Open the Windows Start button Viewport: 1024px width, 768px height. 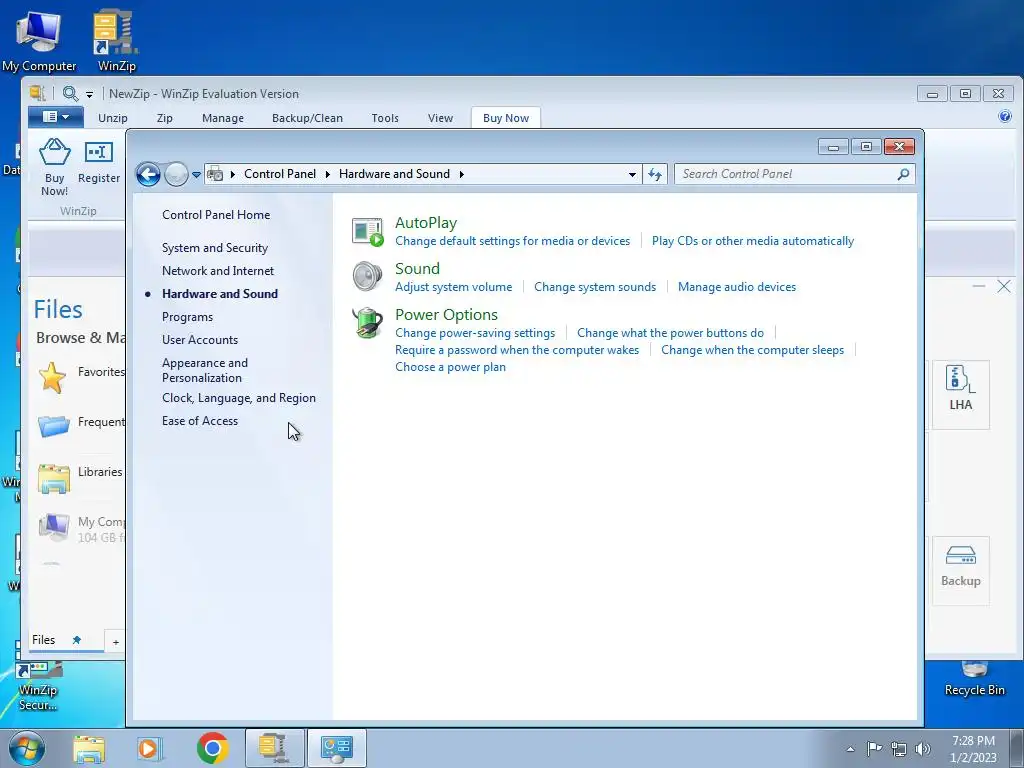[x=27, y=748]
